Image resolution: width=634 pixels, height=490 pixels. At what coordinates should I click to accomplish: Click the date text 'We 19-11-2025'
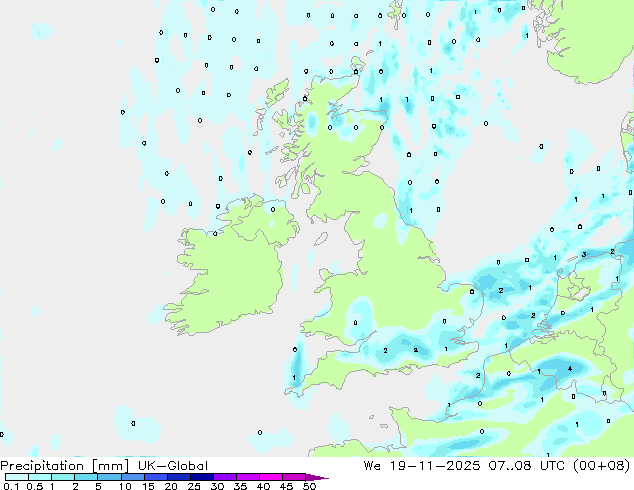422,466
